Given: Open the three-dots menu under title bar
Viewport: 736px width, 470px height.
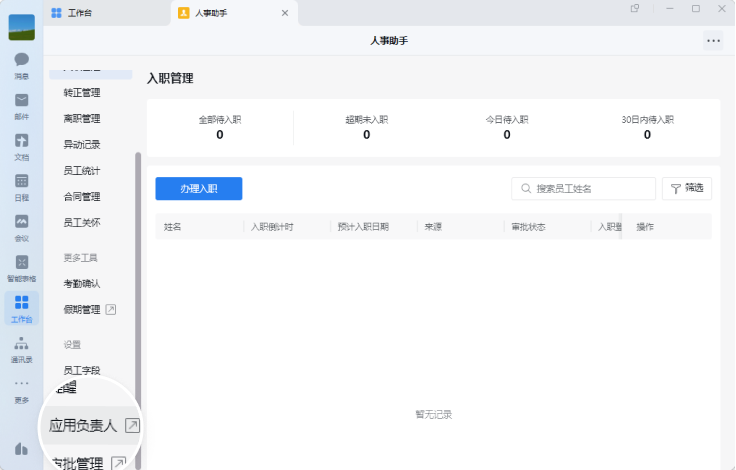Looking at the screenshot, I should click(713, 41).
